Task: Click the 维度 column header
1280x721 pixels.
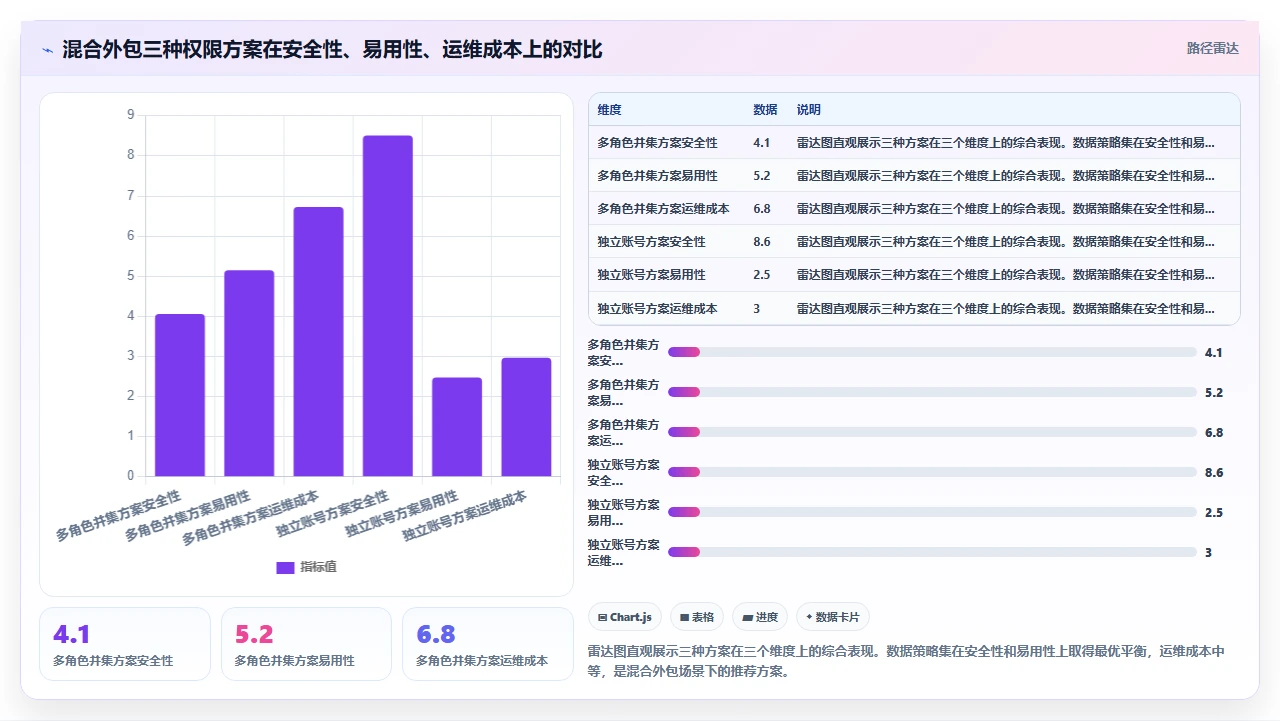Action: pos(609,110)
